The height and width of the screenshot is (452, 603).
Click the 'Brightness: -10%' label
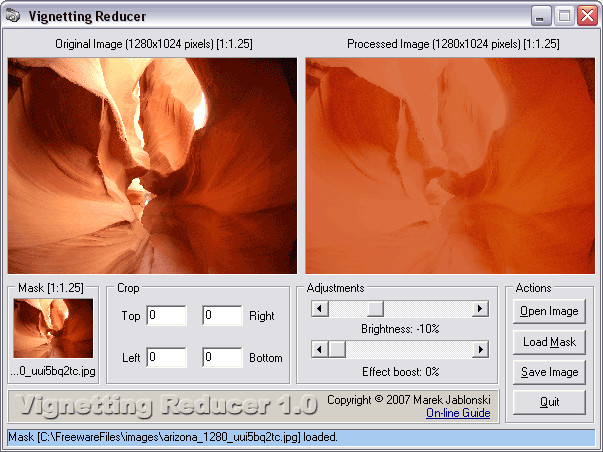pyautogui.click(x=400, y=329)
